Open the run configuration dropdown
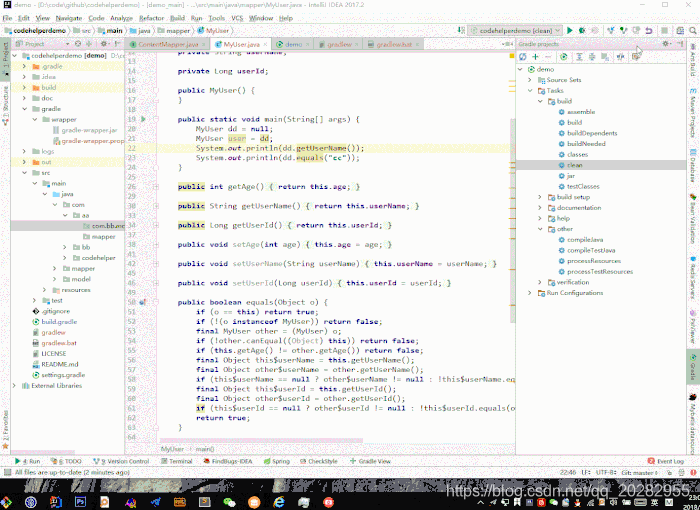Image resolution: width=700 pixels, height=510 pixels. point(516,30)
